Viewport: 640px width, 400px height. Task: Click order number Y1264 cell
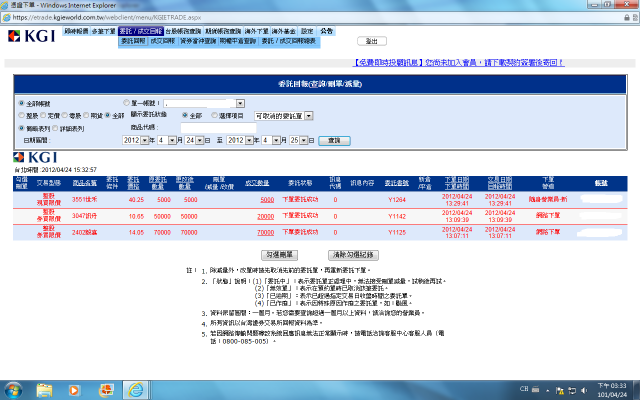pyautogui.click(x=397, y=200)
